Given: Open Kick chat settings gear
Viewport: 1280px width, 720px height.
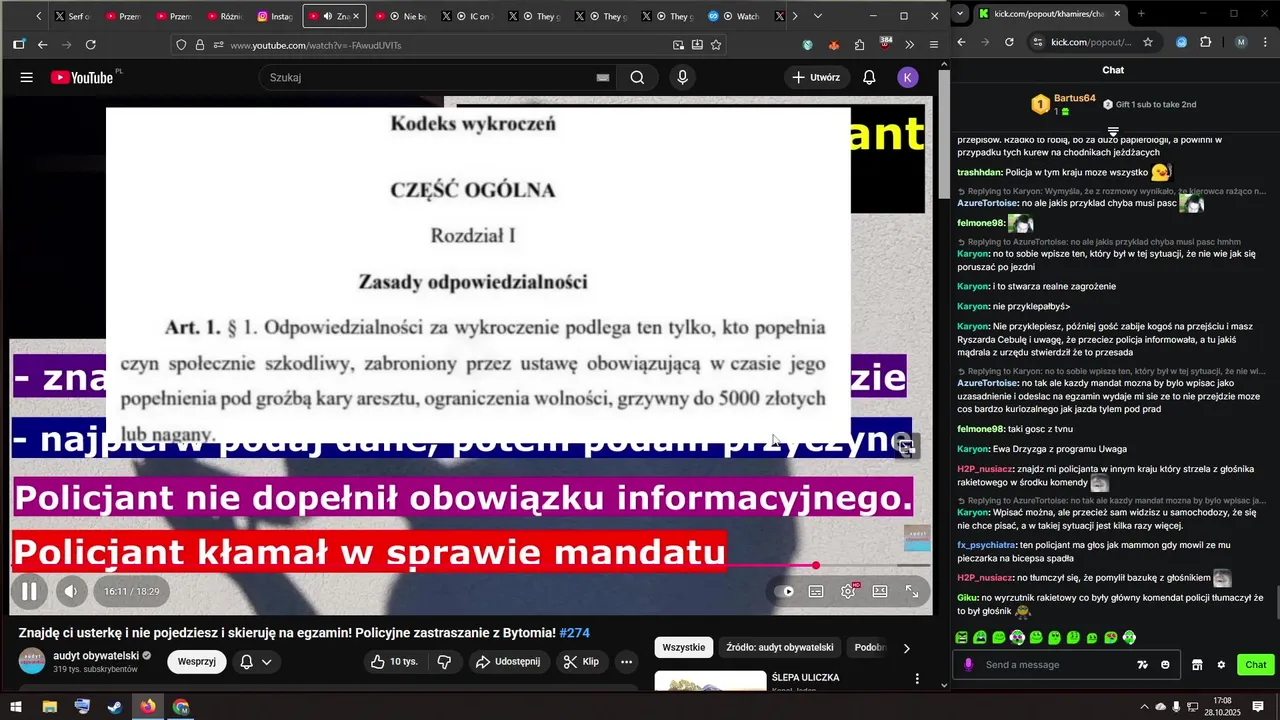Looking at the screenshot, I should (x=1221, y=665).
